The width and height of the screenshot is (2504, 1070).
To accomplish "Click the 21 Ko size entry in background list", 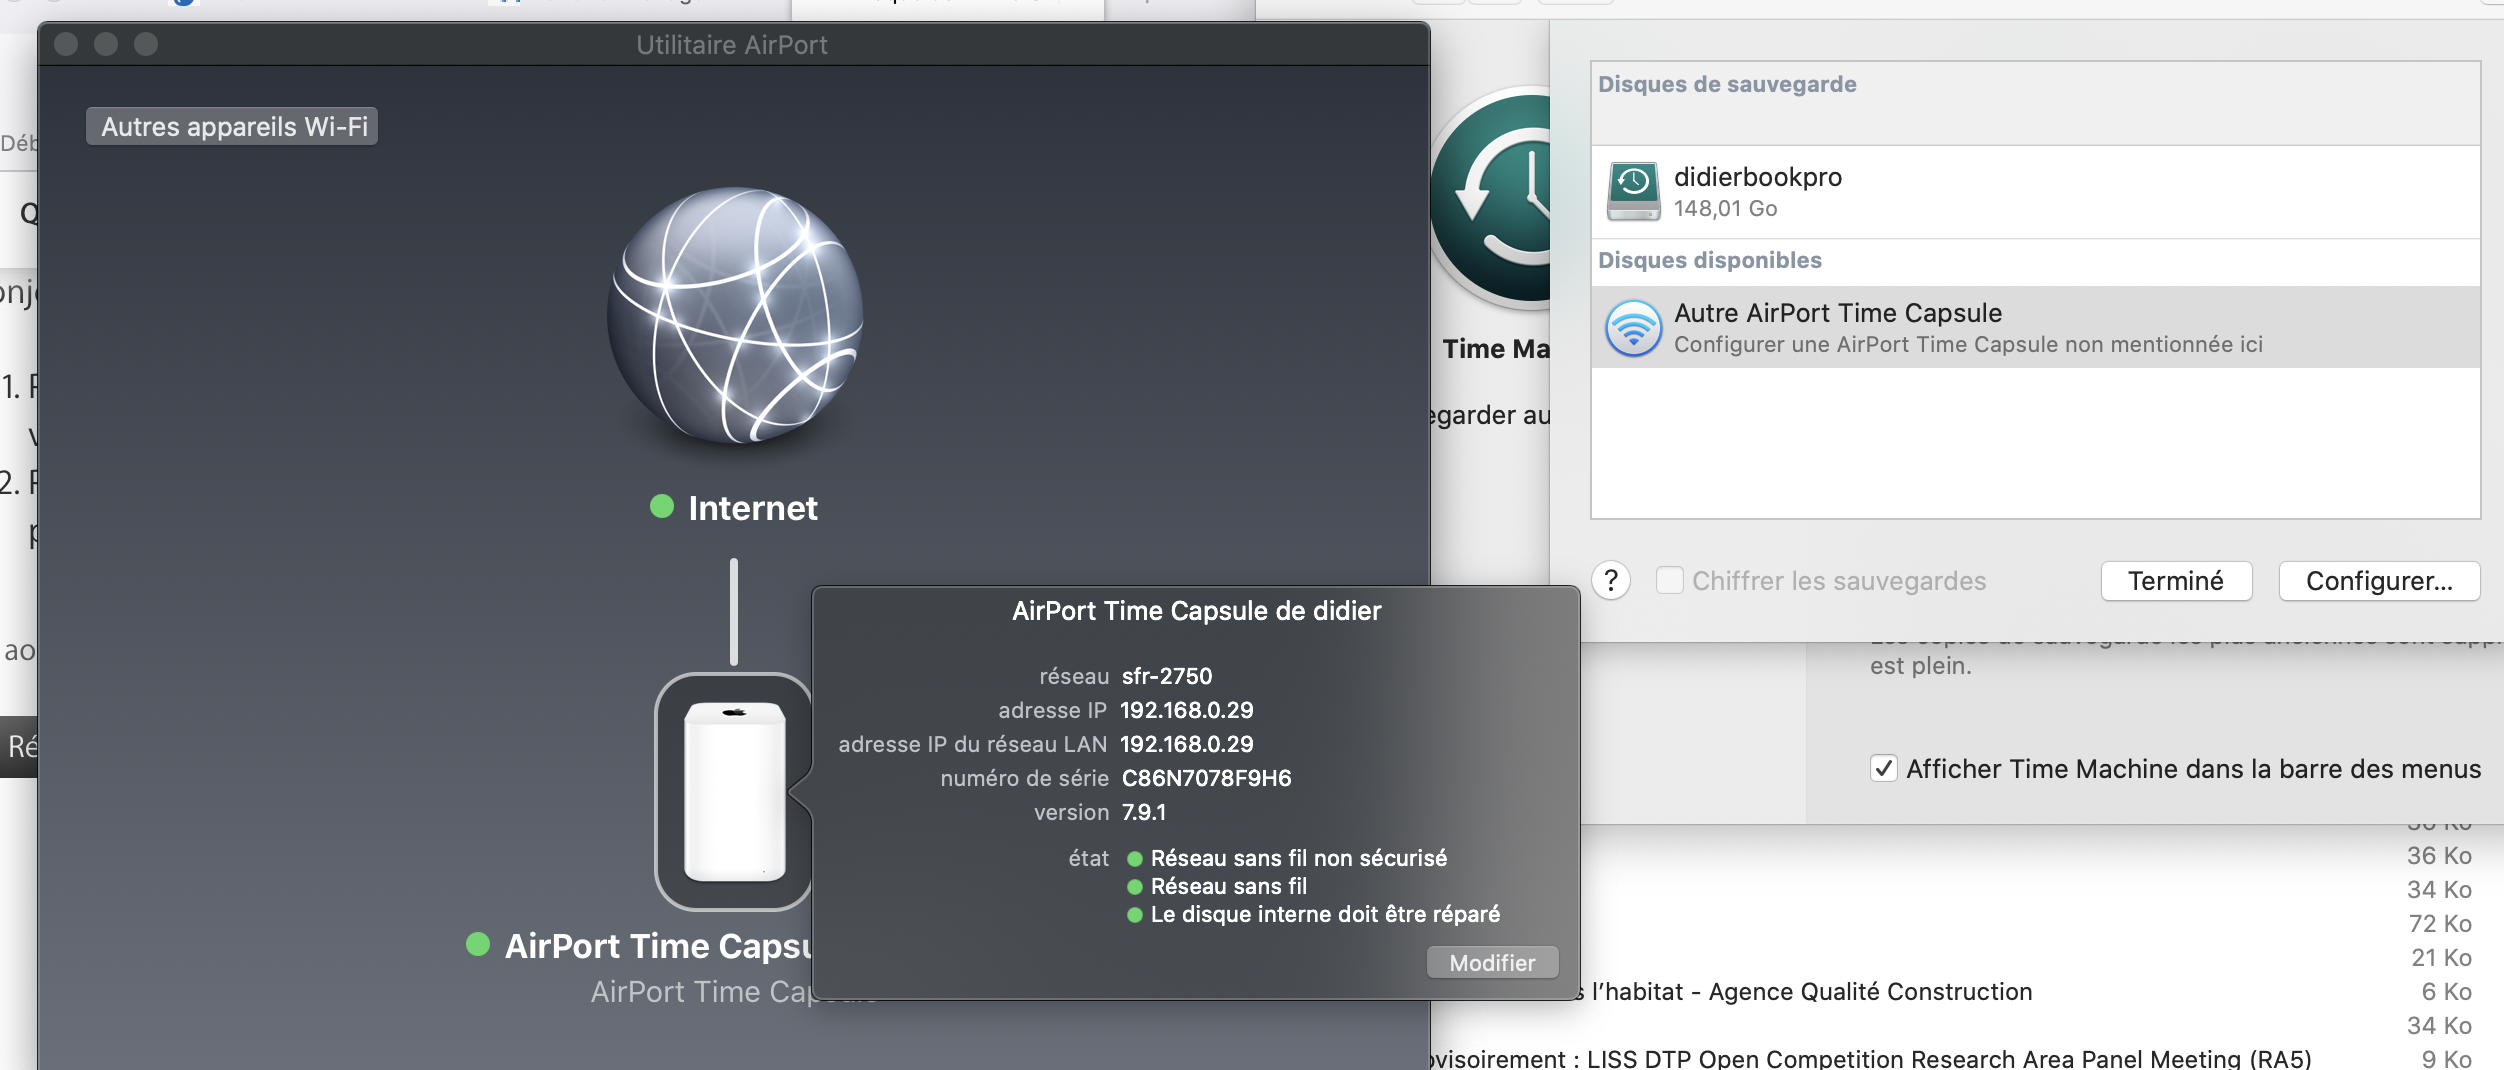I will coord(2441,957).
